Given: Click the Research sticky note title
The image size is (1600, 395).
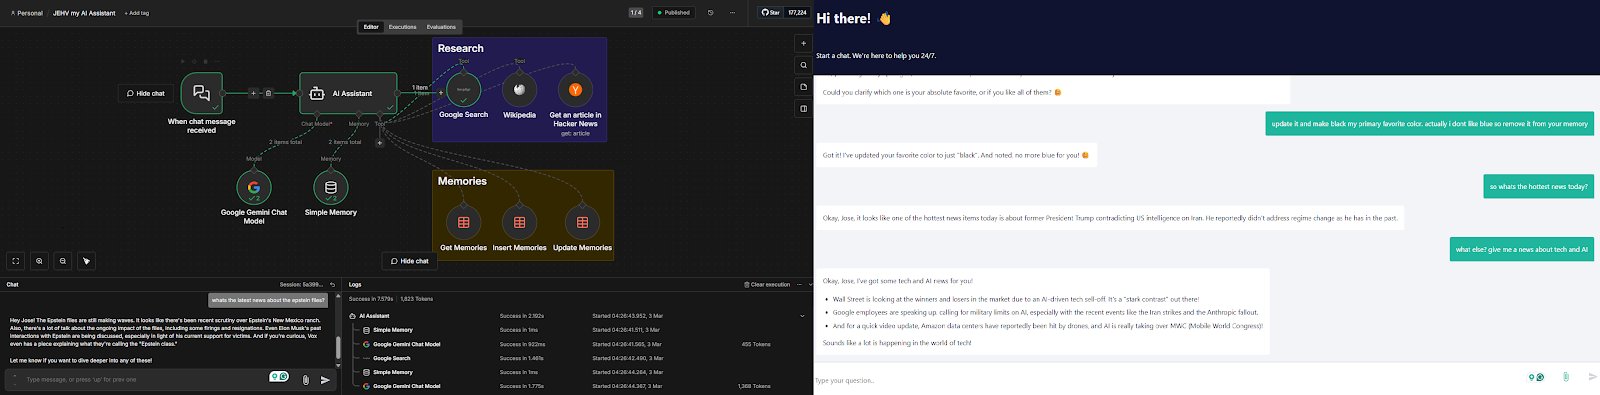Looking at the screenshot, I should coord(460,48).
